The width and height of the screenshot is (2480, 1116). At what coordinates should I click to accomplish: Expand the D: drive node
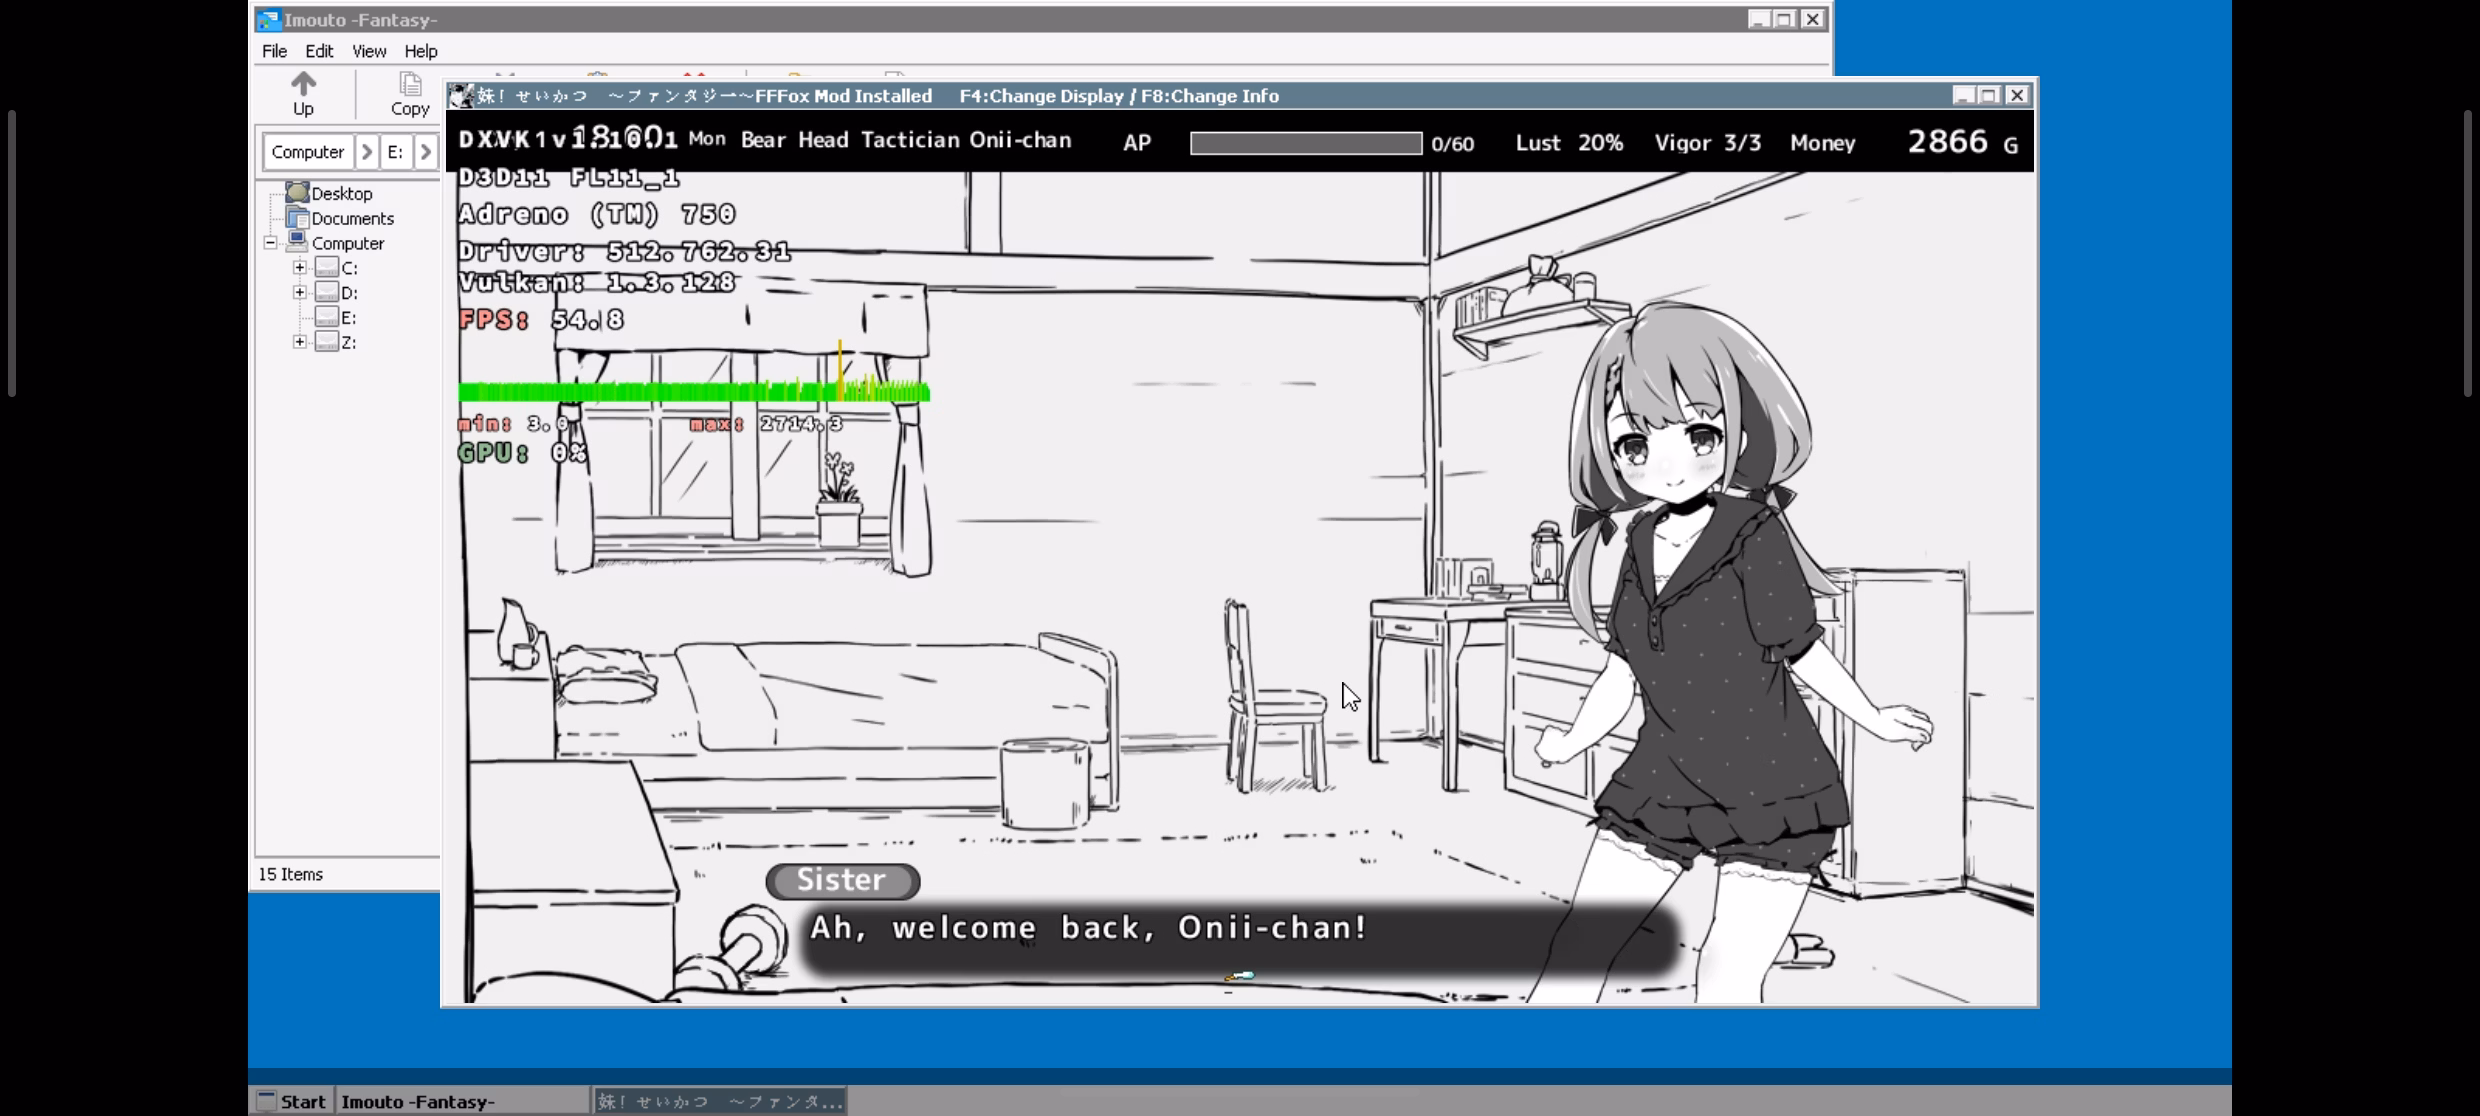point(299,292)
